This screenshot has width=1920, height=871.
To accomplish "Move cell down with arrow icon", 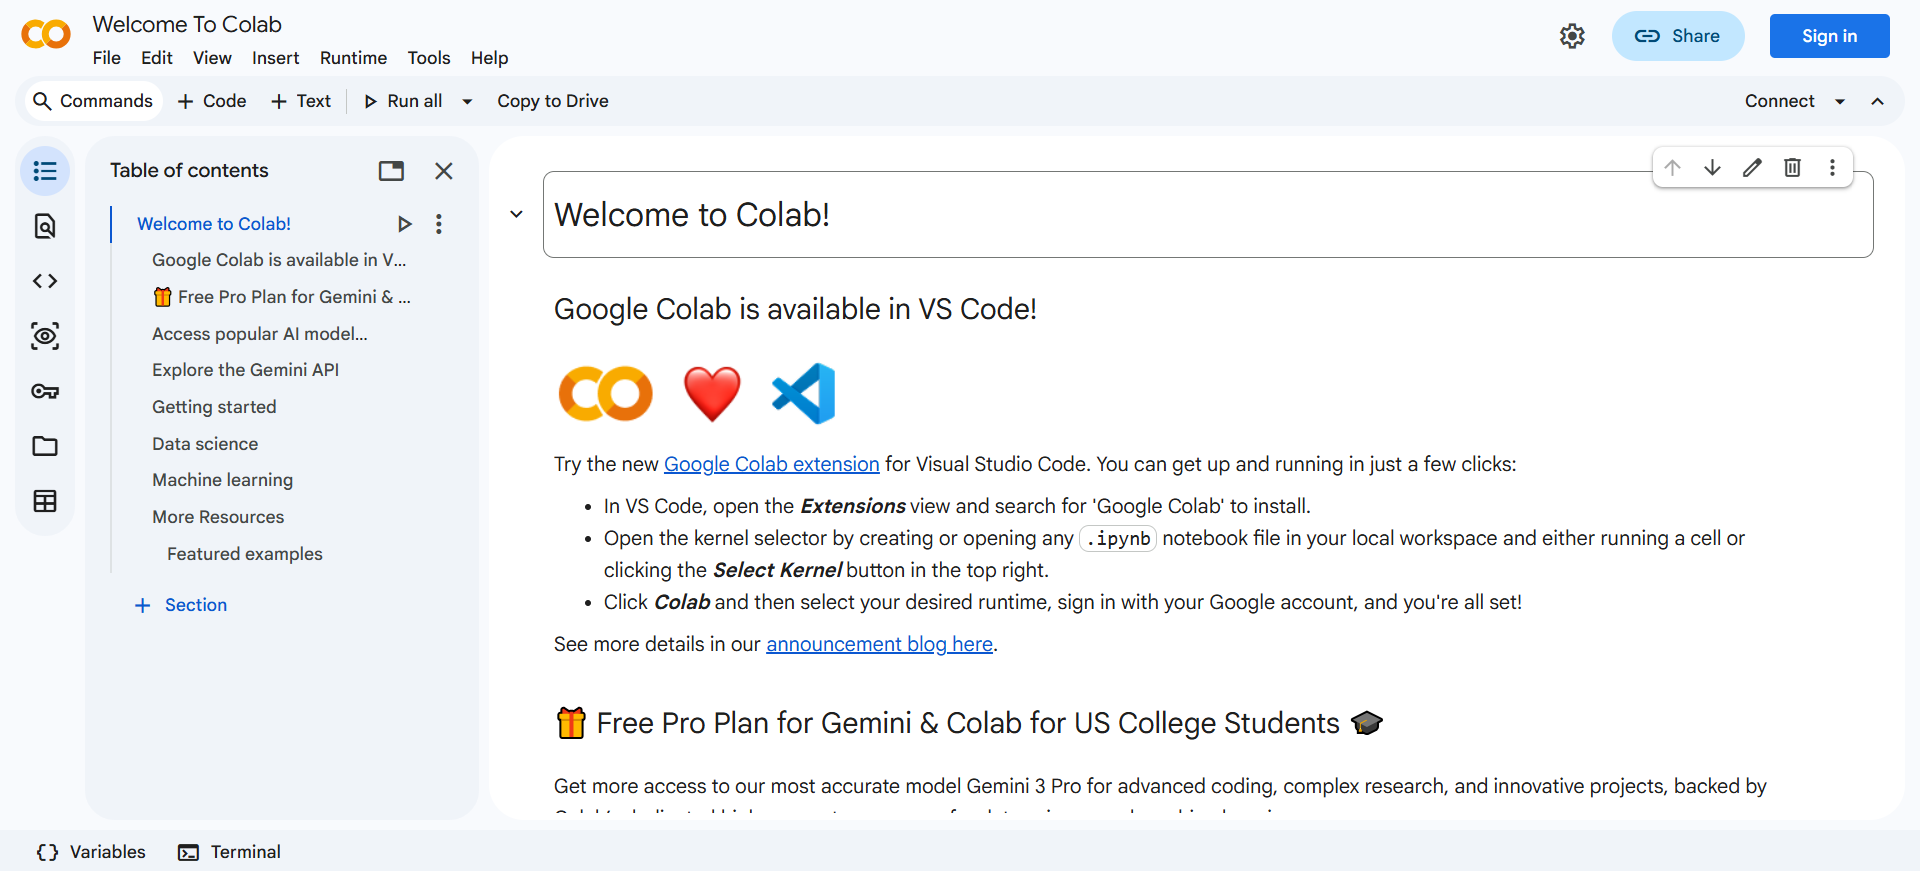I will point(1712,168).
